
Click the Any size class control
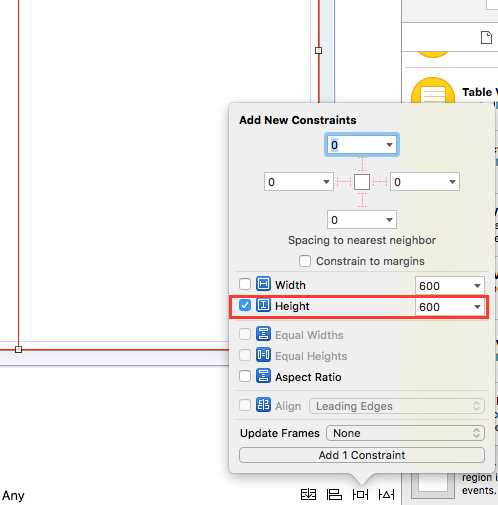pyautogui.click(x=13, y=495)
